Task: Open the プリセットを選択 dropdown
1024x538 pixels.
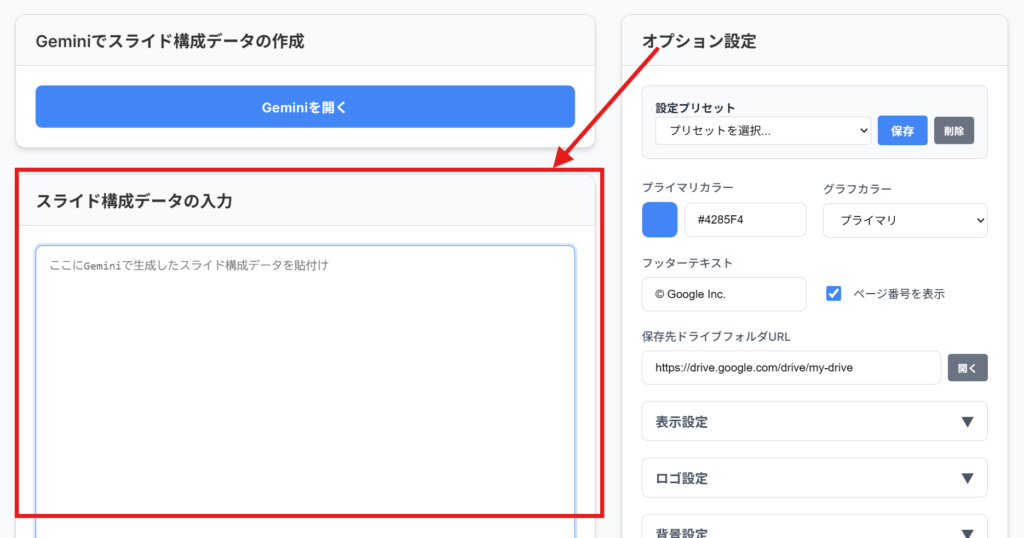Action: point(763,131)
